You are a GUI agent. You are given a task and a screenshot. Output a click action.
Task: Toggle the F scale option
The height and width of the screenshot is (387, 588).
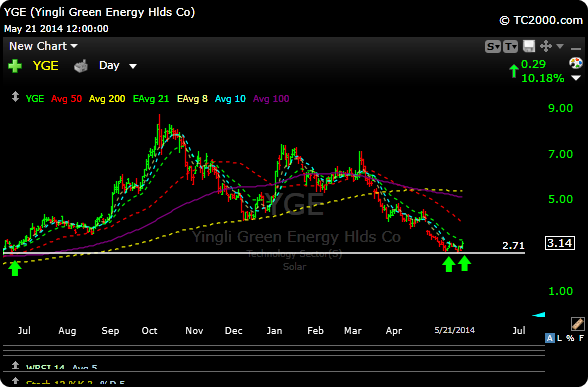[x=581, y=338]
